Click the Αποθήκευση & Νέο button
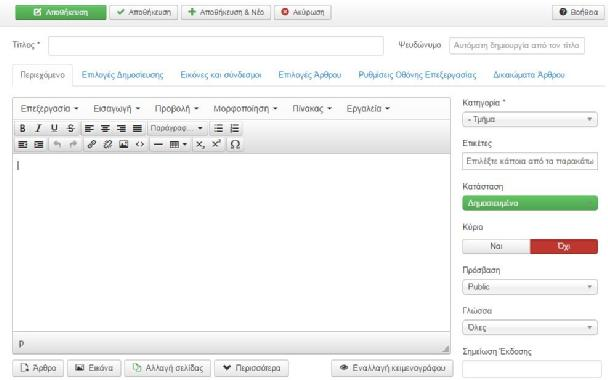This screenshot has height=380, width=608. [x=226, y=12]
